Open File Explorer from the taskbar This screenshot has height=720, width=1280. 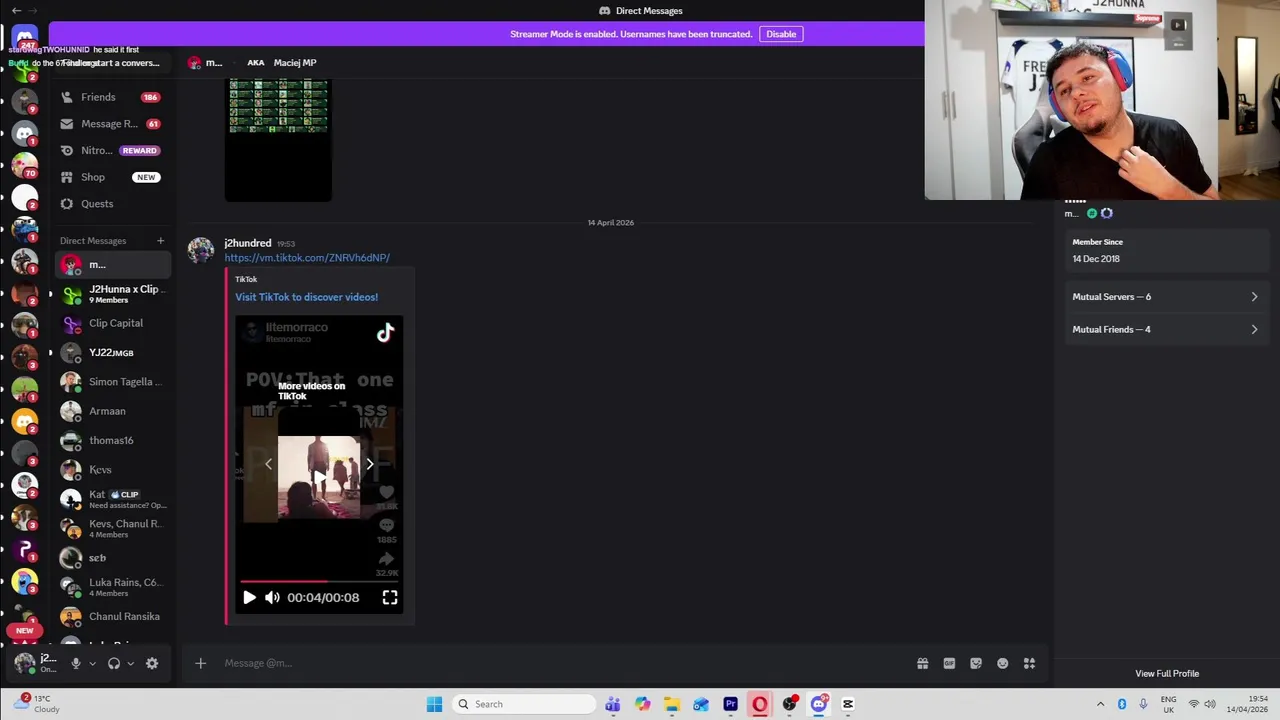pyautogui.click(x=671, y=704)
